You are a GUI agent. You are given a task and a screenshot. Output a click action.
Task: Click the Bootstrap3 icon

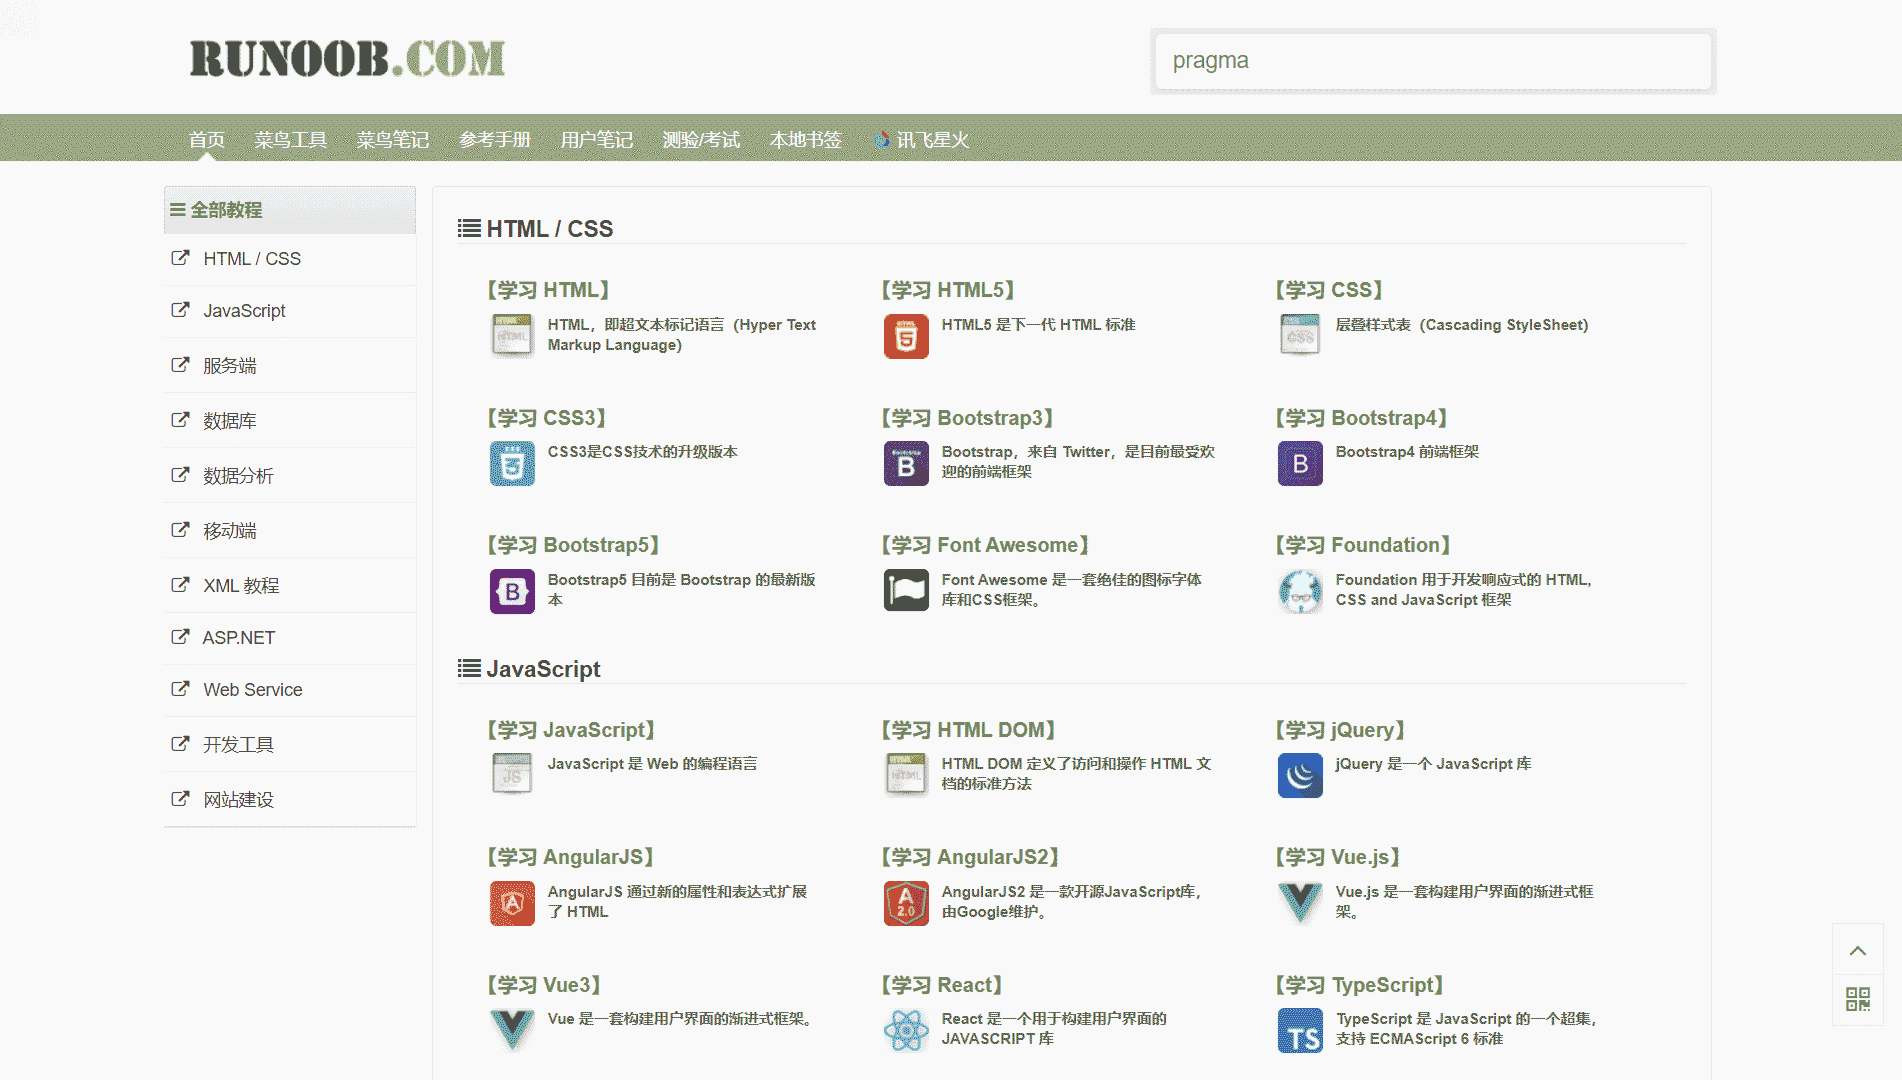906,464
